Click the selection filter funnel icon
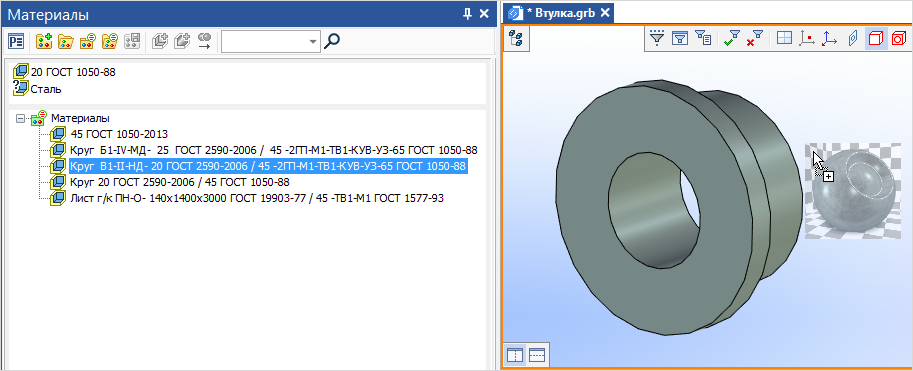Screen dimensions: 913x371 click(x=657, y=38)
